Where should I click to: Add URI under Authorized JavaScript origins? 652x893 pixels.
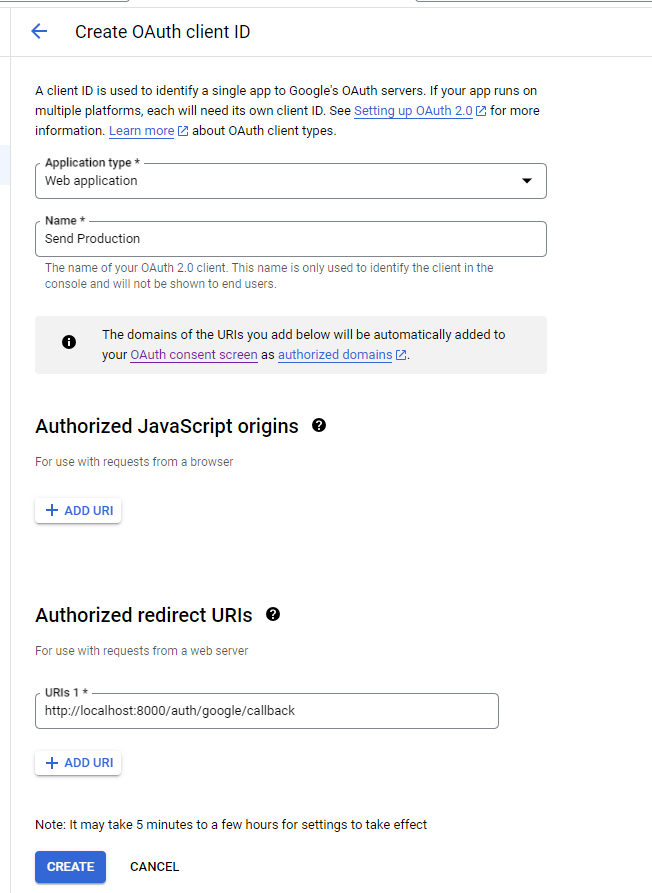[x=78, y=511]
